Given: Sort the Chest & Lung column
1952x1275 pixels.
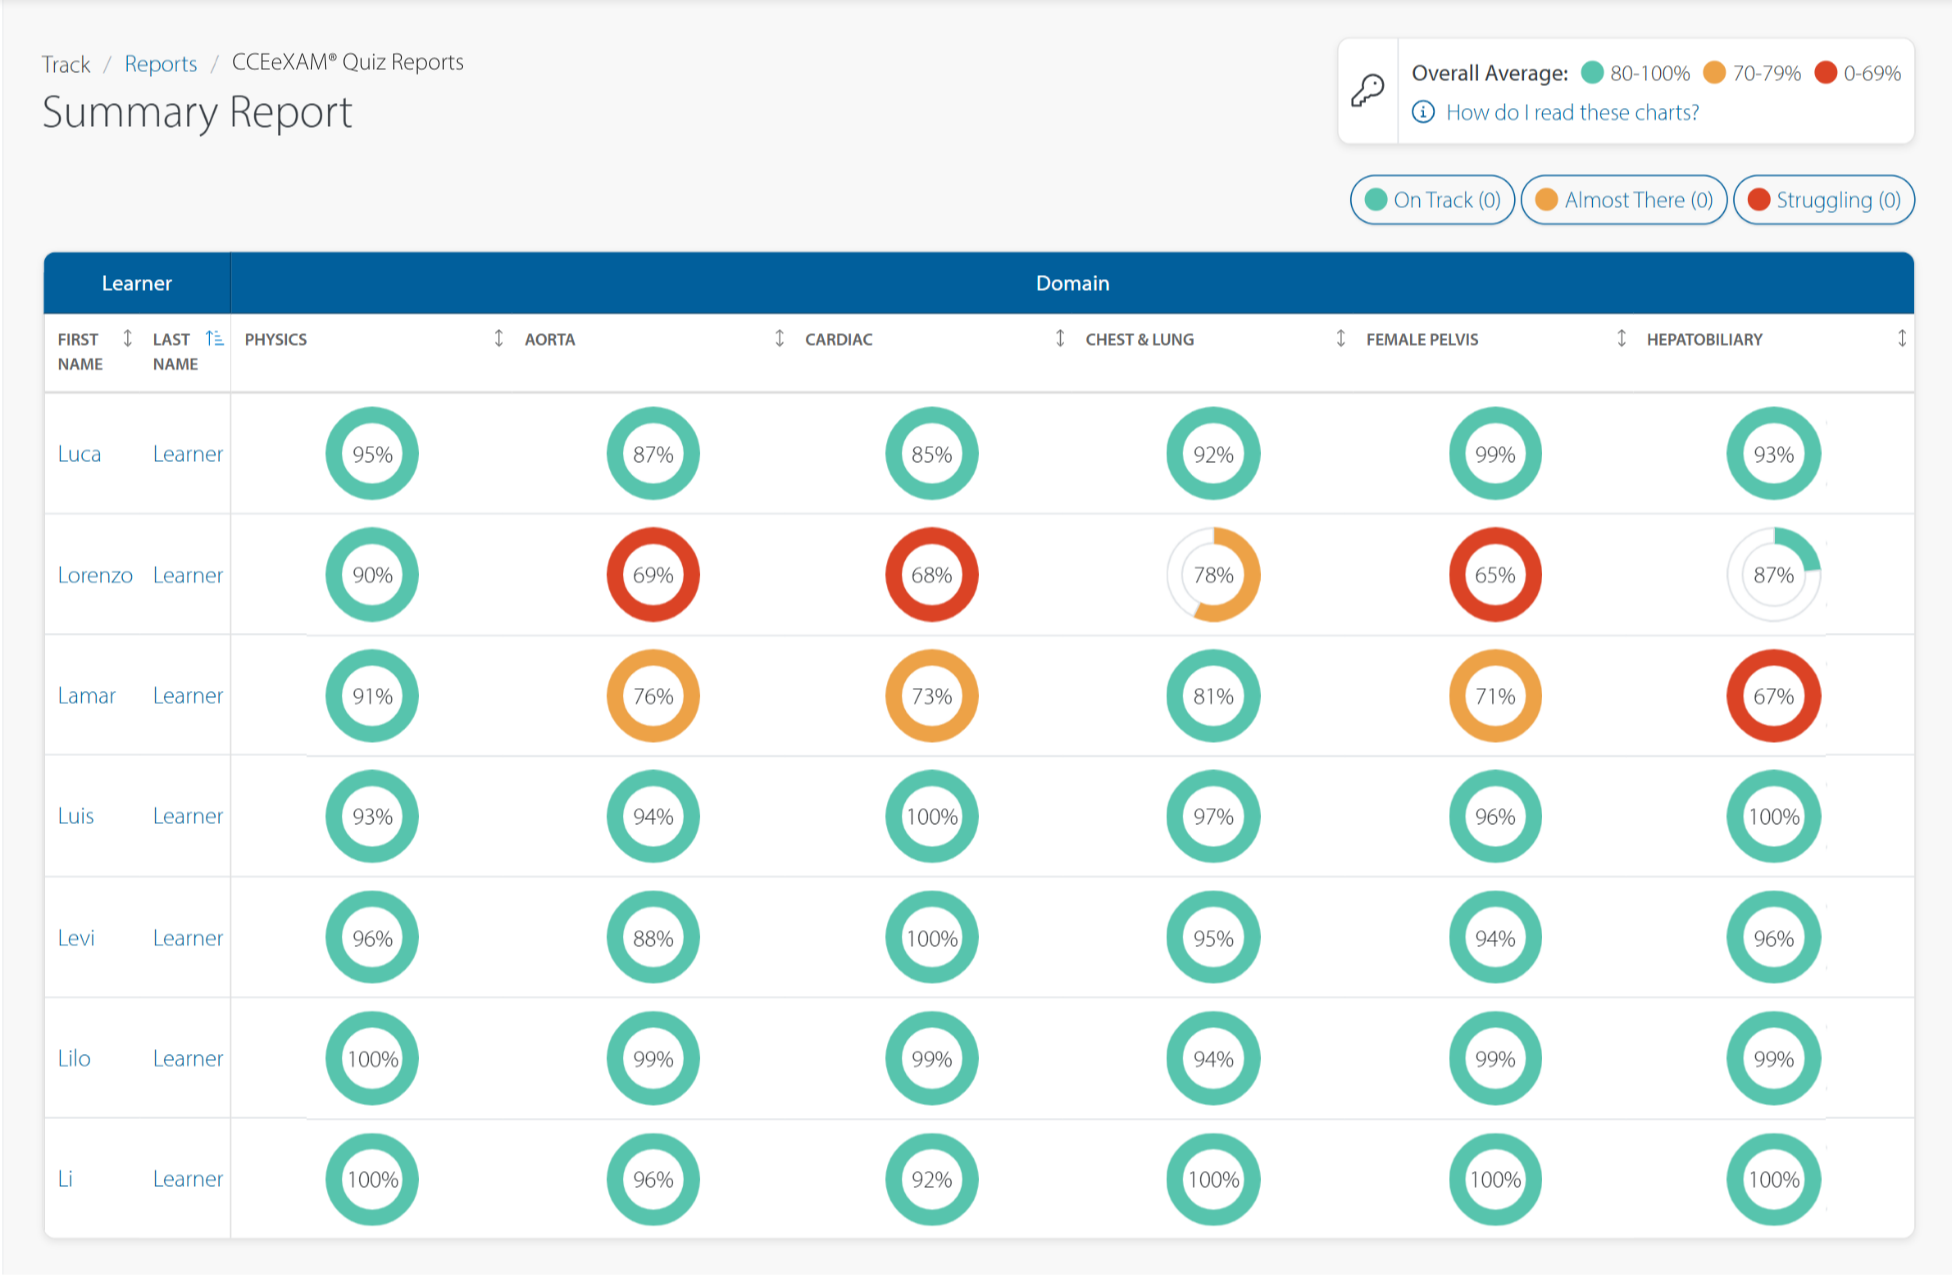Looking at the screenshot, I should [x=1341, y=339].
